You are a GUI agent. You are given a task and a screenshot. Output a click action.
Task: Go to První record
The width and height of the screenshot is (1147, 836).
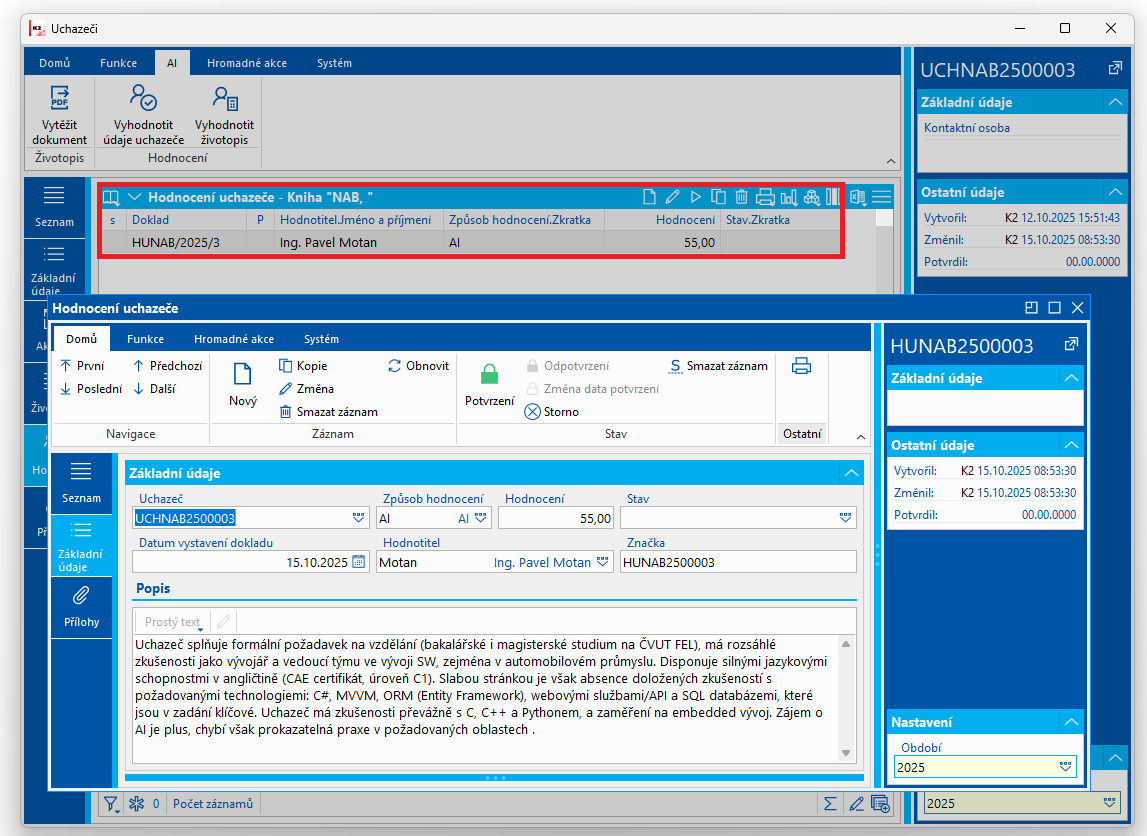click(83, 366)
